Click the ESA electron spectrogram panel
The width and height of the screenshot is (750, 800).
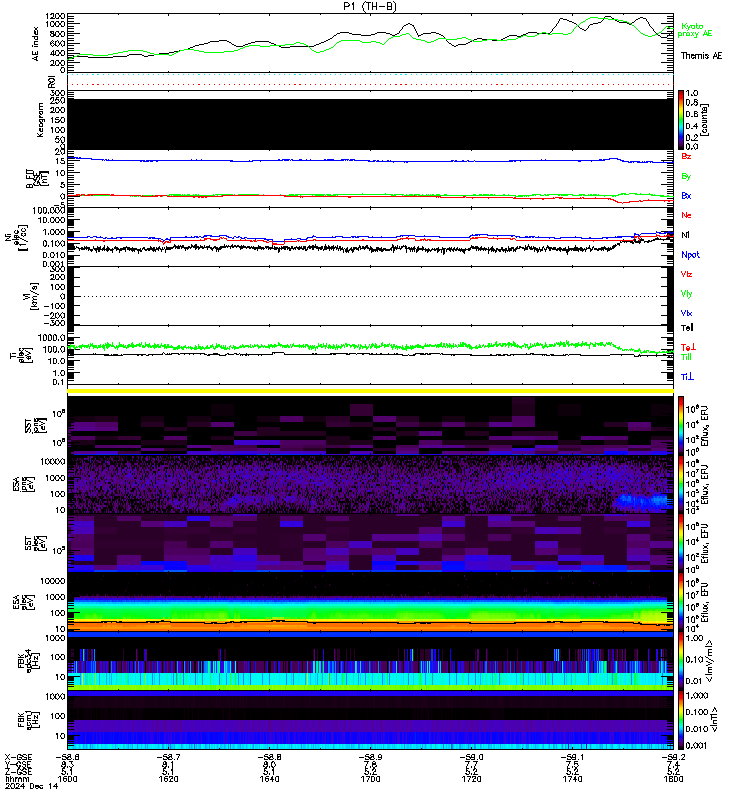point(370,602)
